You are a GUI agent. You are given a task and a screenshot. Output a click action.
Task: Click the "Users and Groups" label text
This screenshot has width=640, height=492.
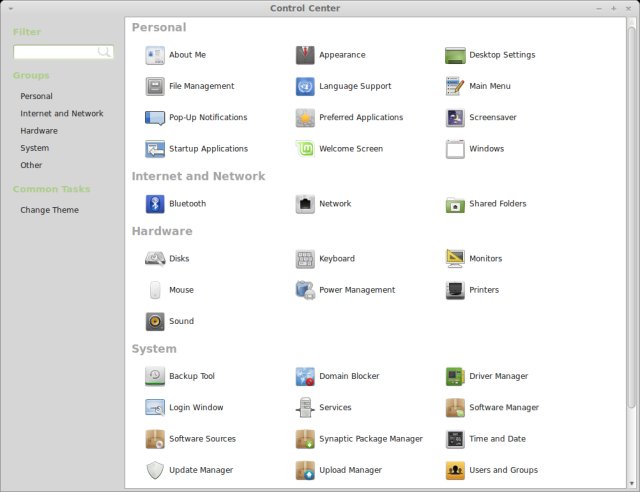[x=504, y=470]
